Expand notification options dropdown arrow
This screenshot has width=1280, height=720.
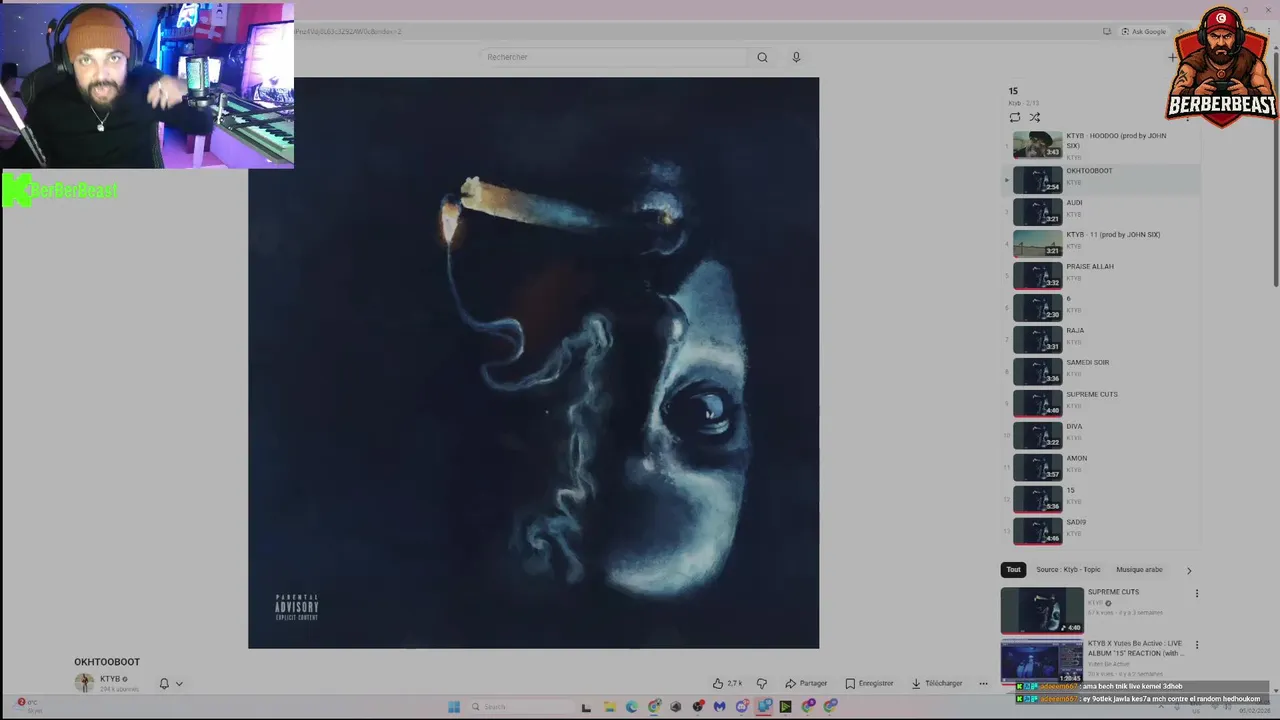tap(179, 684)
